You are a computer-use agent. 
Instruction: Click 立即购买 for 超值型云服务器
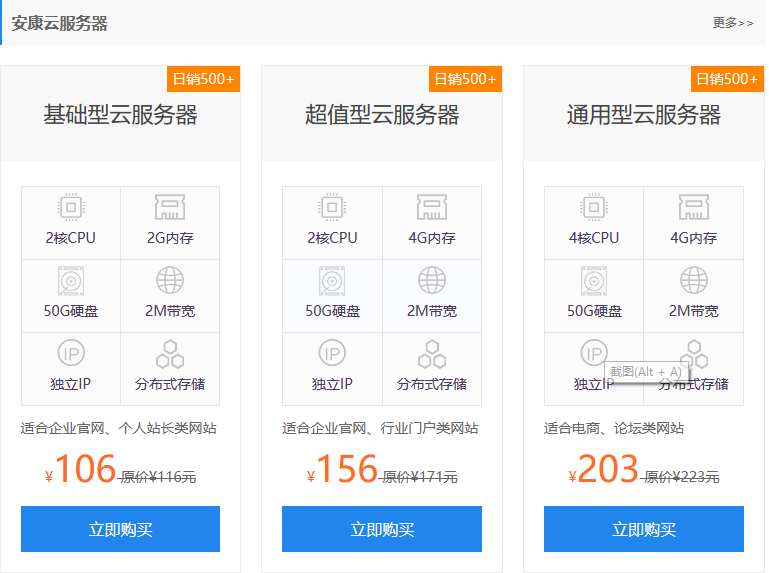coord(382,529)
